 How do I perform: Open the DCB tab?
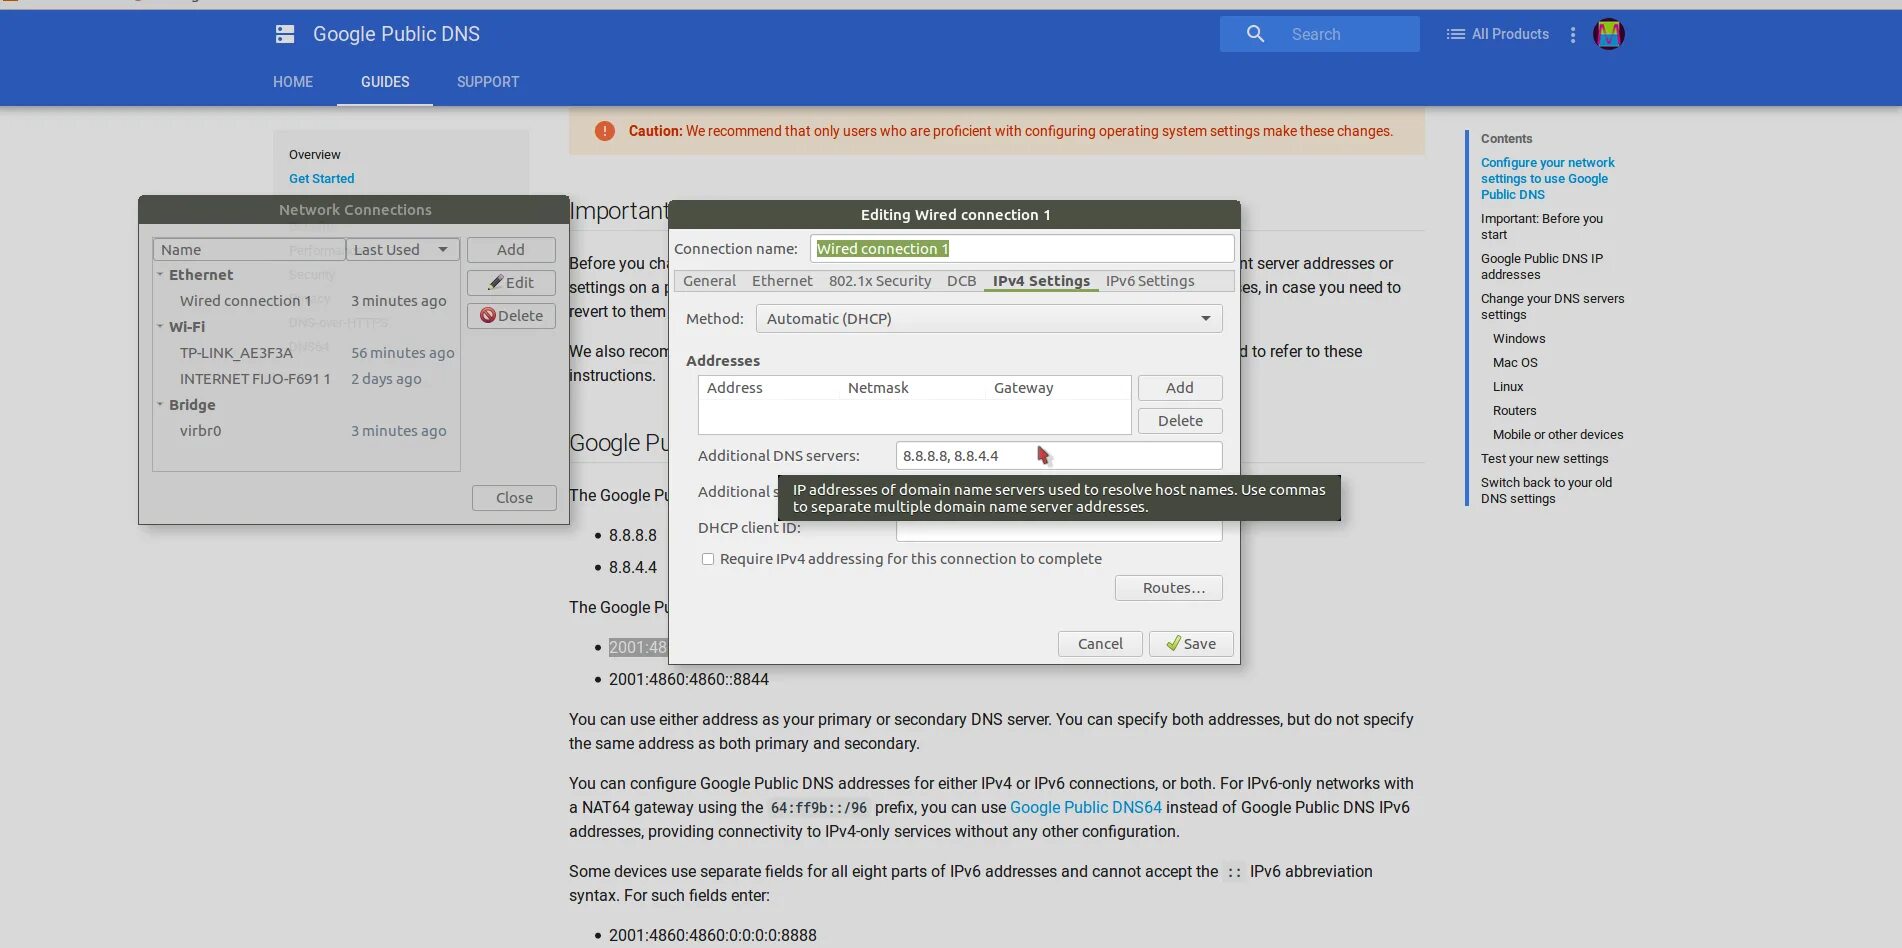point(961,281)
